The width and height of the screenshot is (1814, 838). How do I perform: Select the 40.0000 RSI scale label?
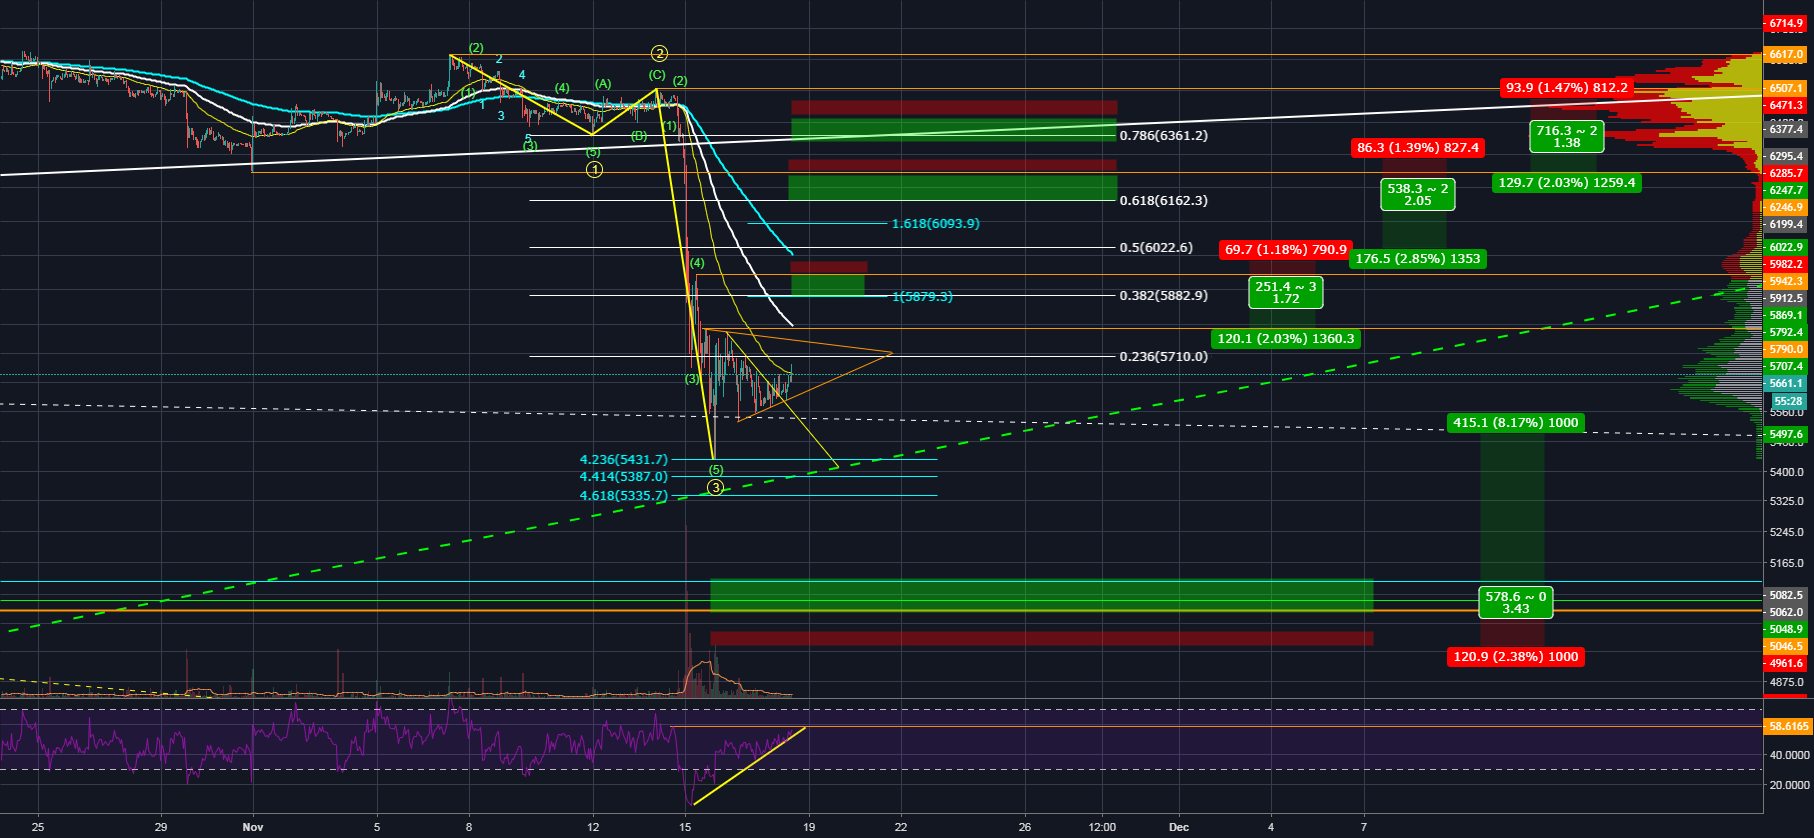(1789, 755)
